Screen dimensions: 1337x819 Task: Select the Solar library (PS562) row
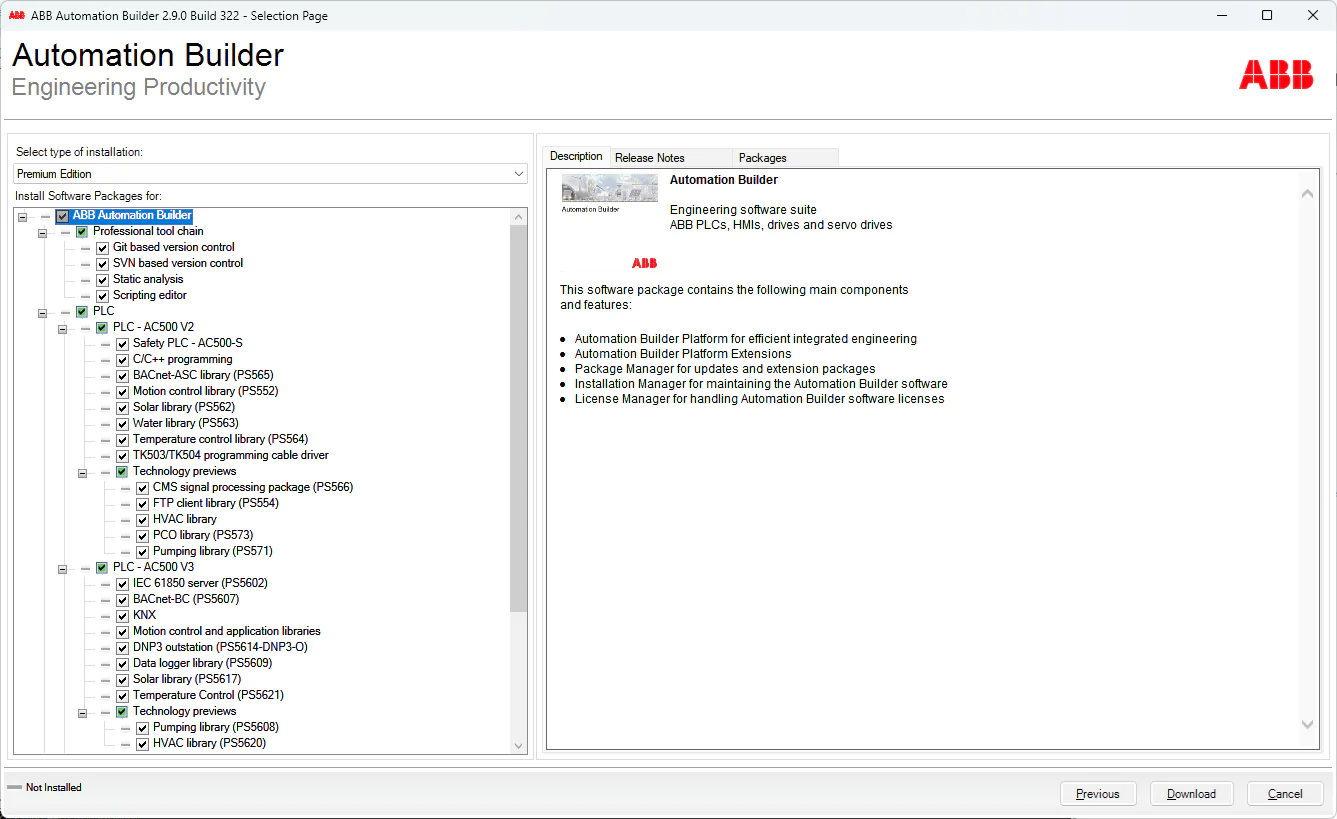184,407
